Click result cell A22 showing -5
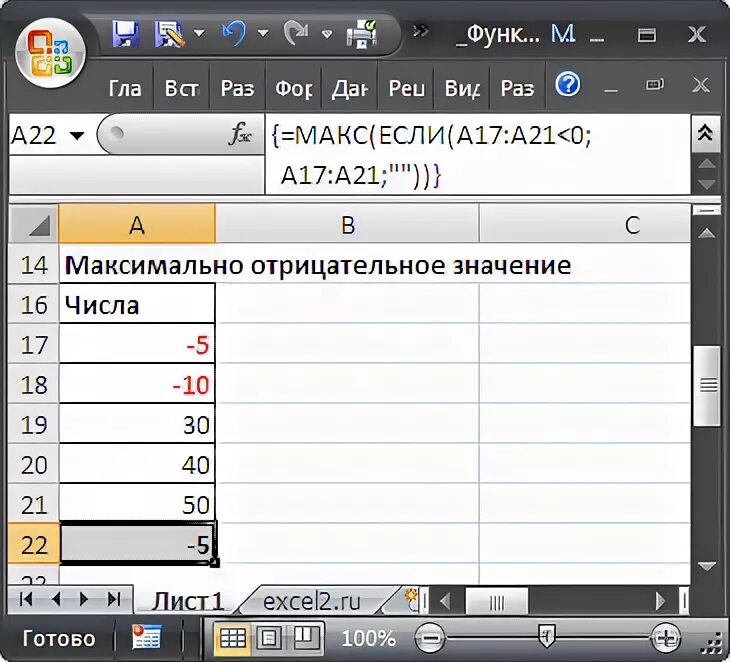730x662 pixels. pyautogui.click(x=137, y=544)
